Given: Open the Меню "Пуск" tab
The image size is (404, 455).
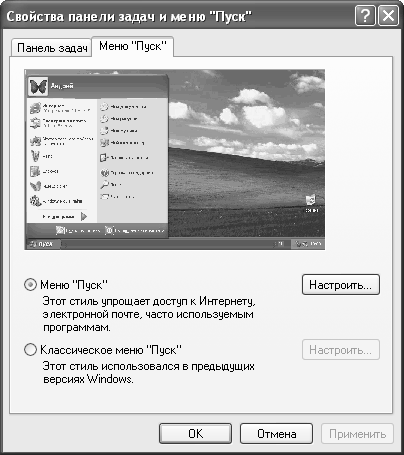Looking at the screenshot, I should (133, 46).
